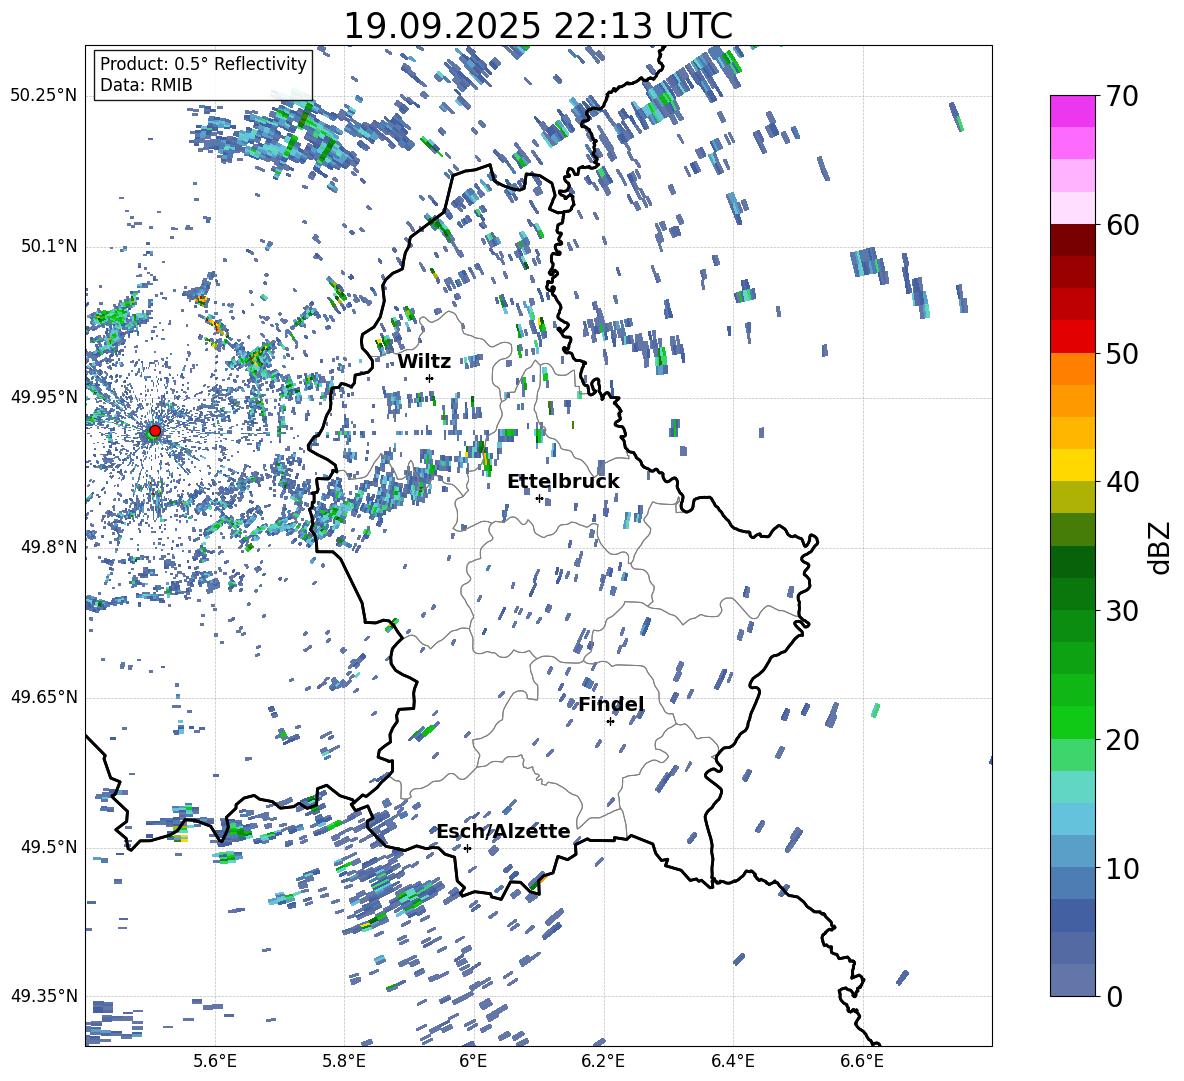The image size is (1184, 1081).
Task: Click the Wiltz station cross marker
Action: (x=430, y=378)
